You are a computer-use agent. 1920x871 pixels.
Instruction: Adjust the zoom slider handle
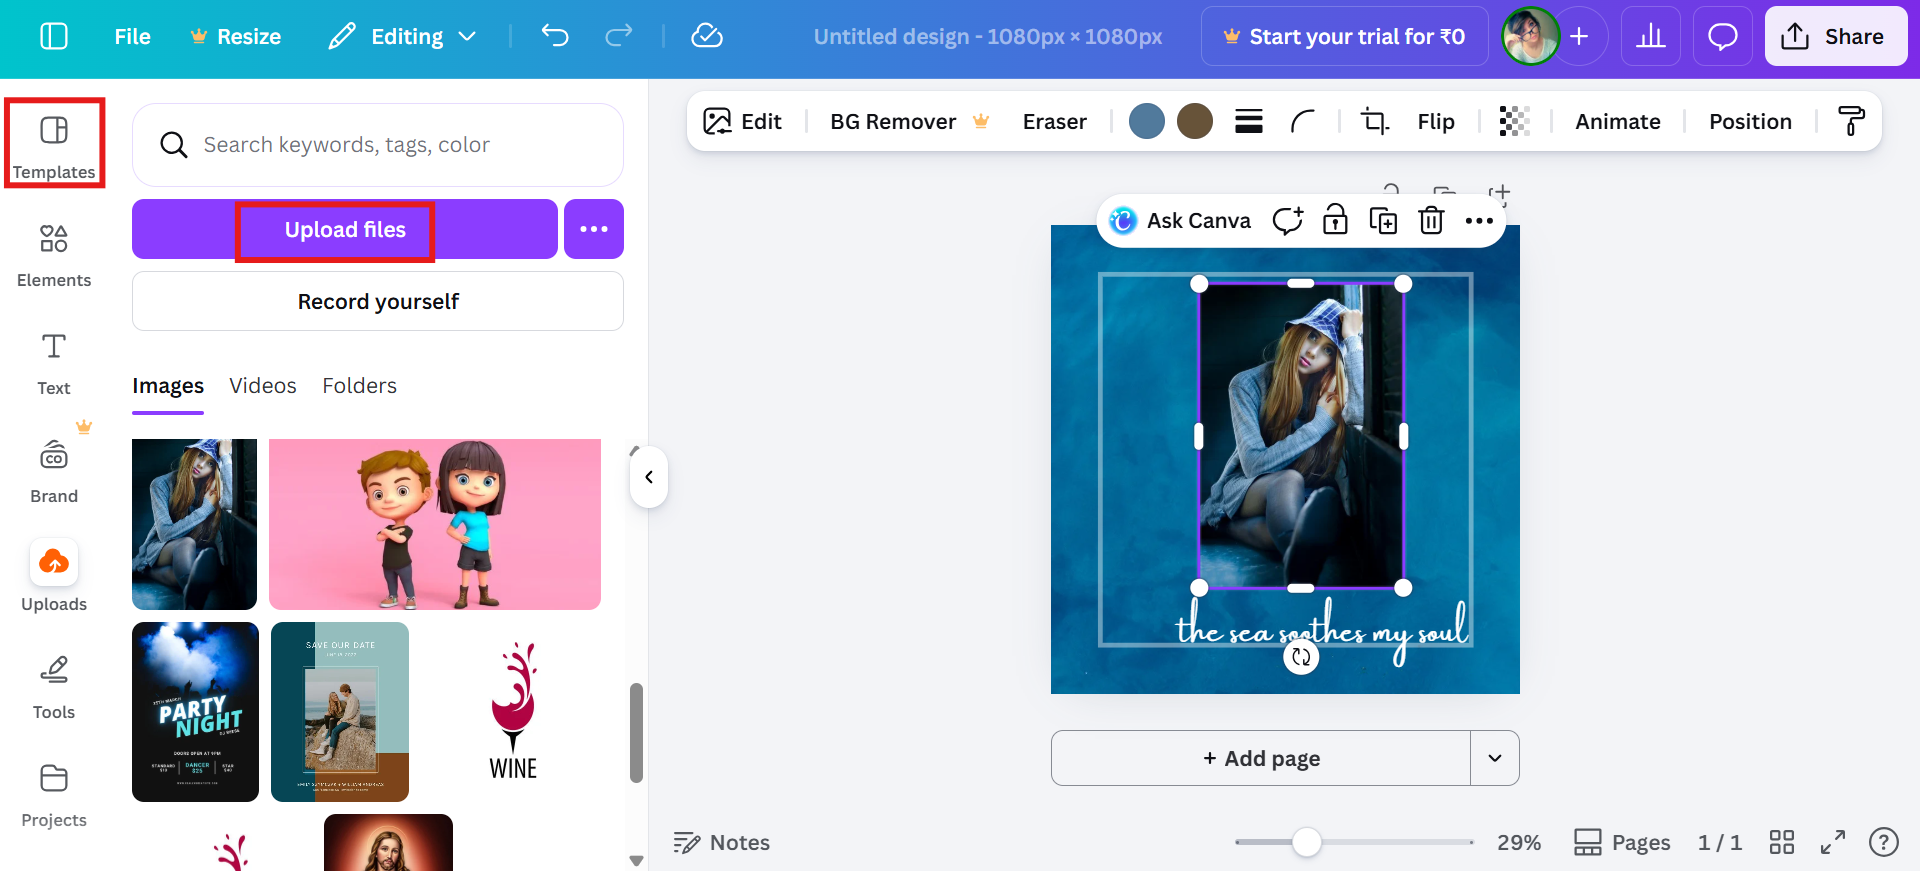coord(1306,843)
